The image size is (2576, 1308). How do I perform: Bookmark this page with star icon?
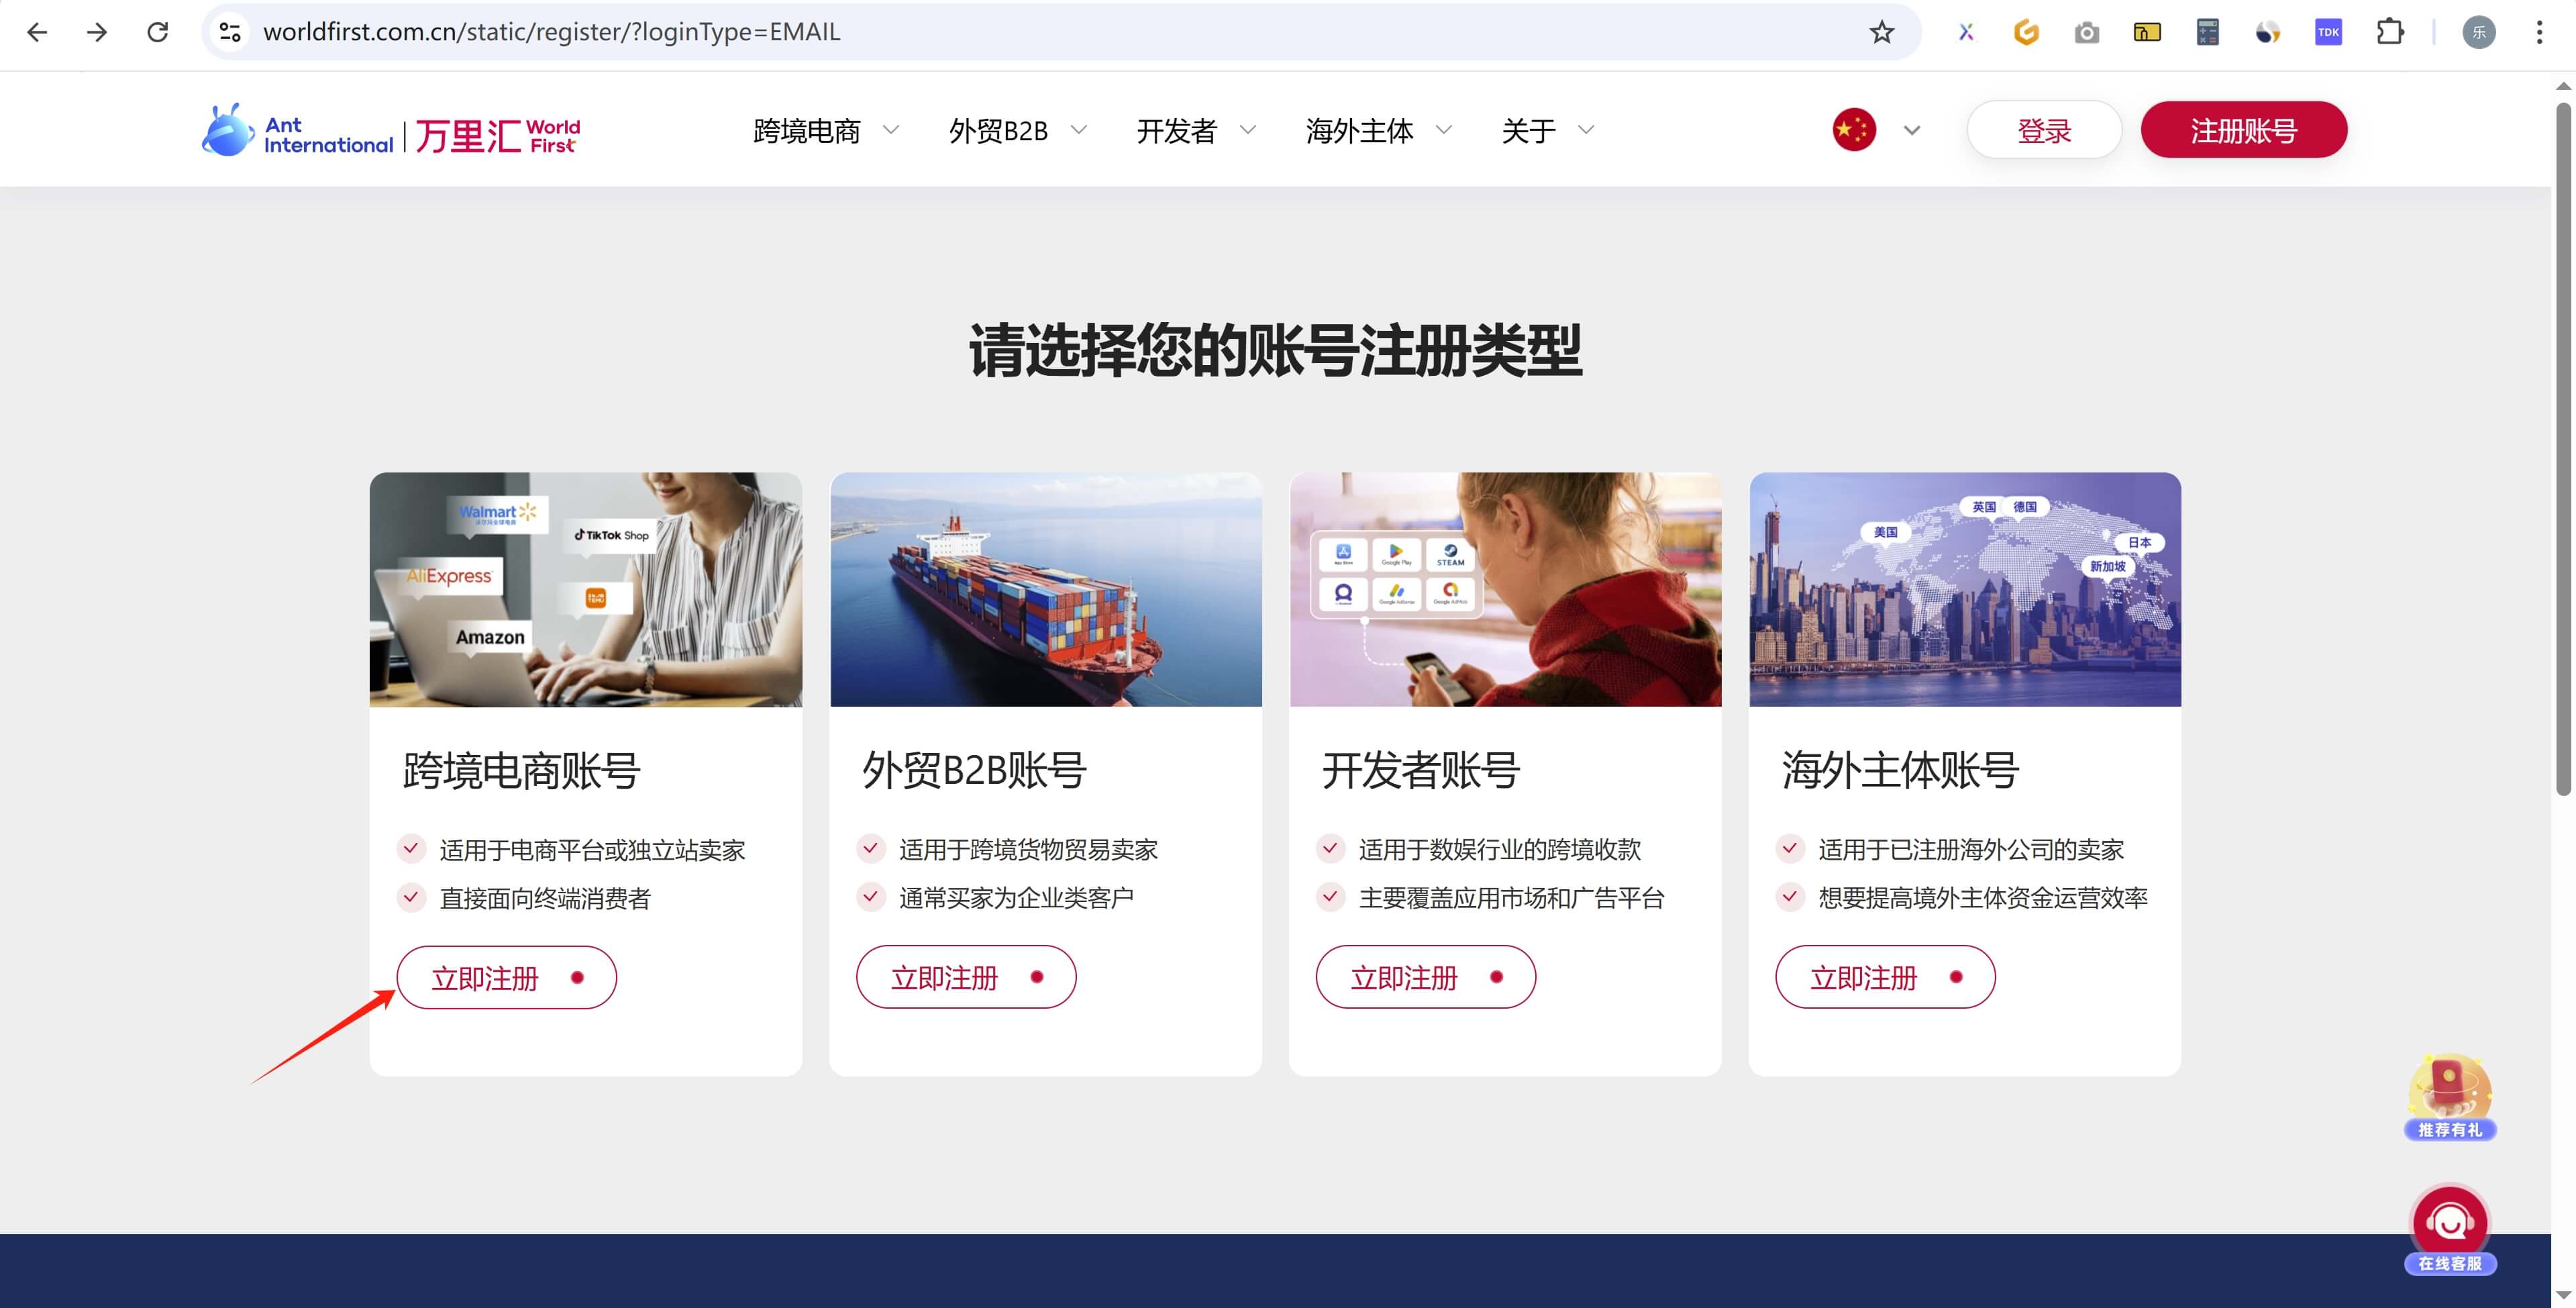pyautogui.click(x=1881, y=32)
